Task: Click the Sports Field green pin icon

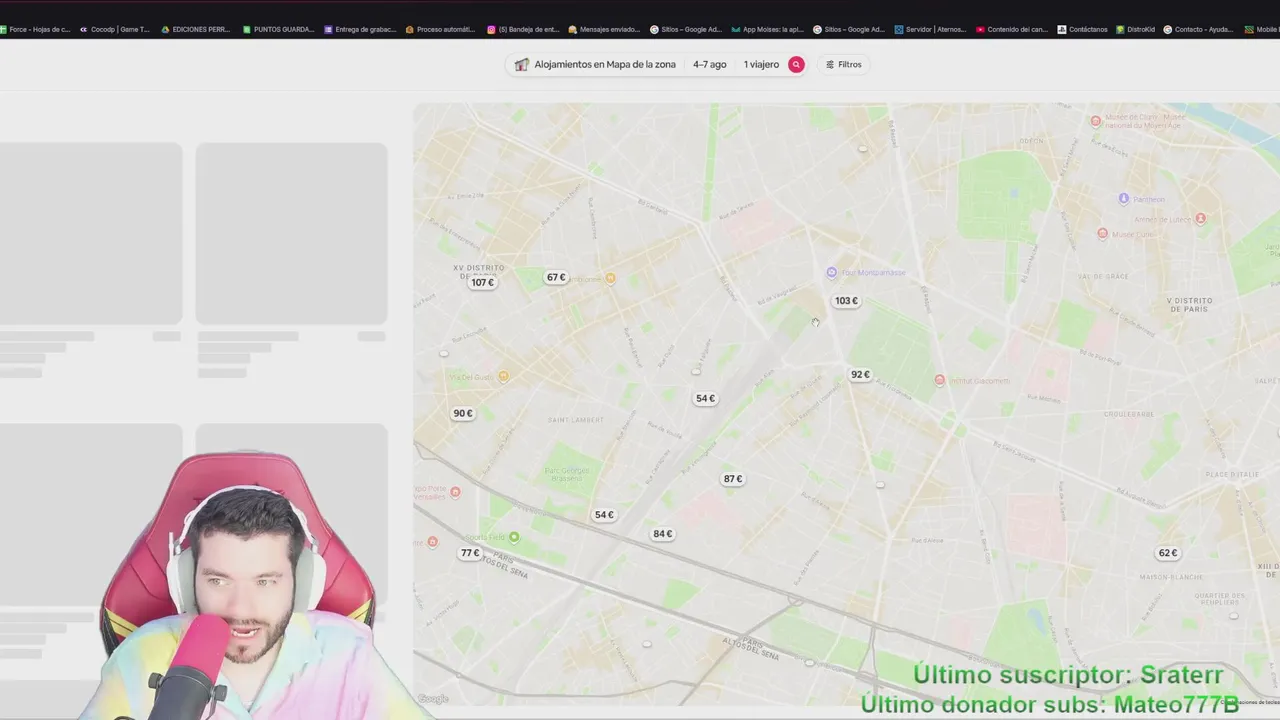Action: [514, 538]
